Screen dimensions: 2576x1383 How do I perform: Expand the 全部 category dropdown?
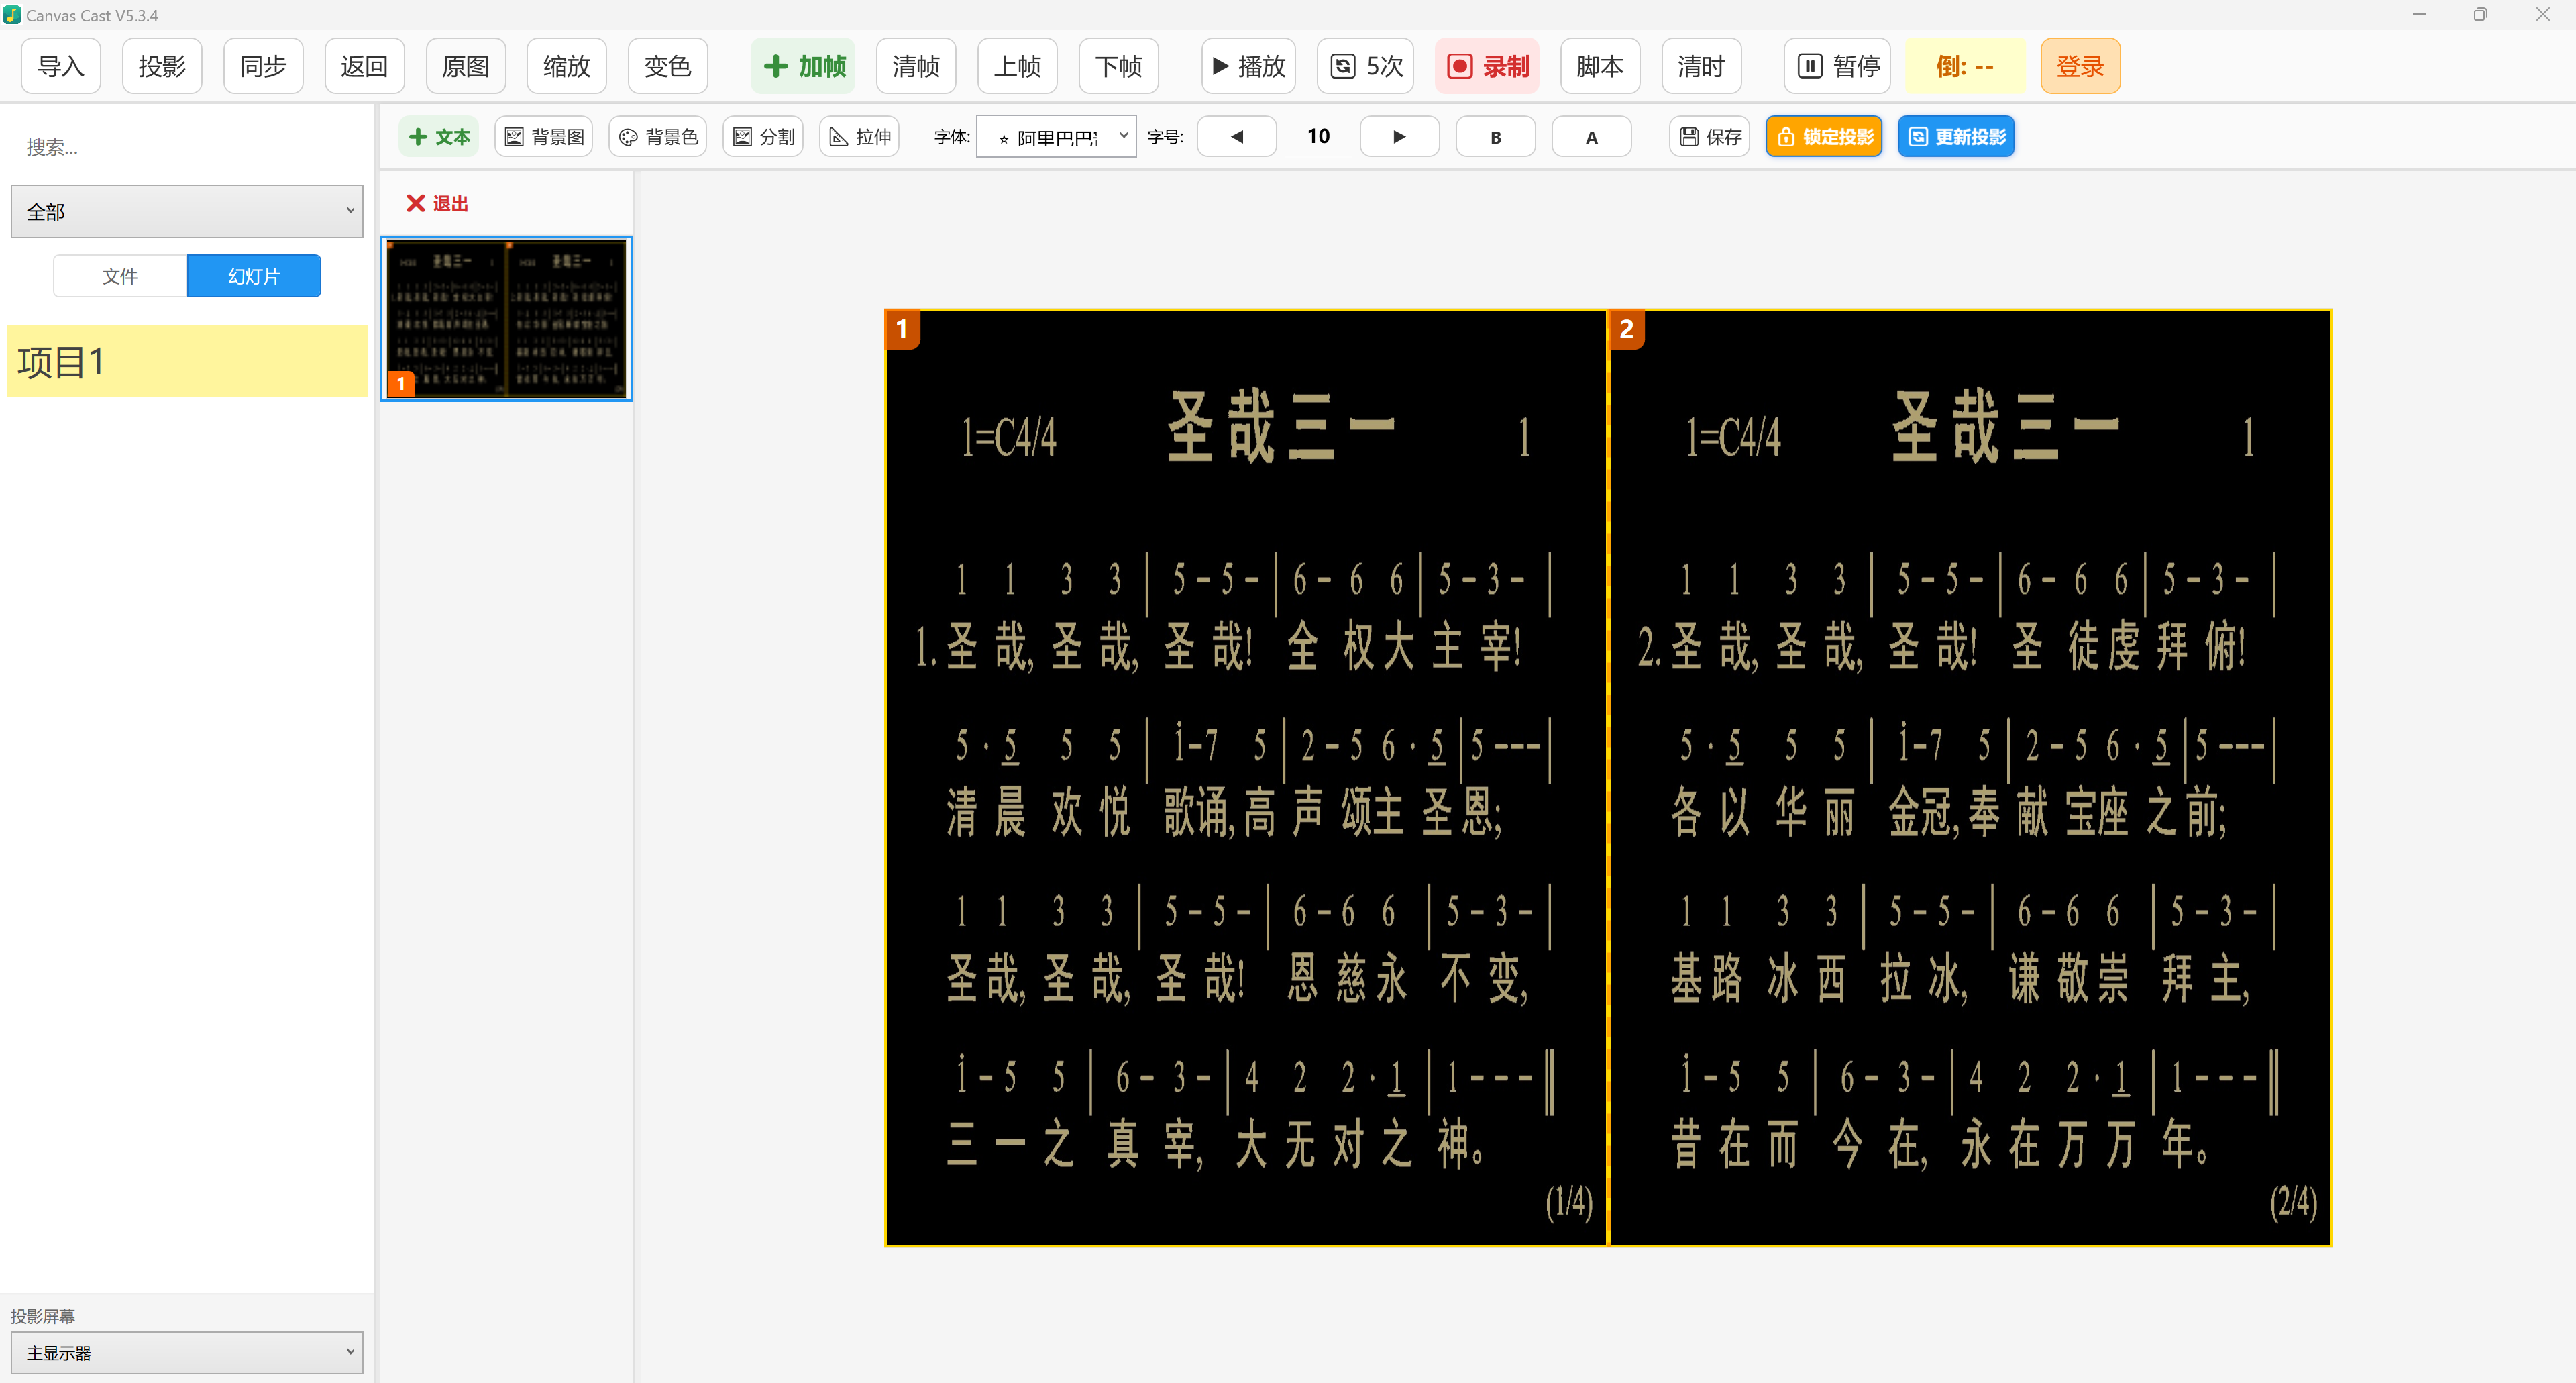click(187, 211)
